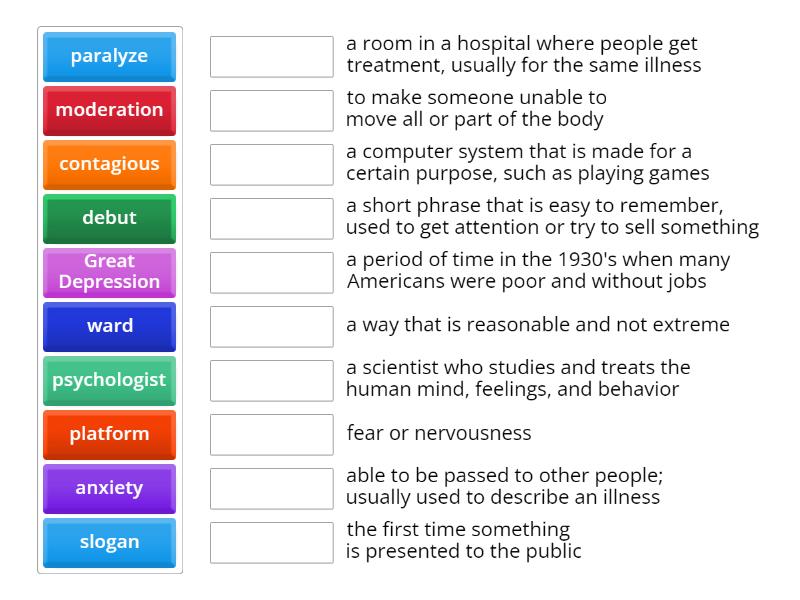The height and width of the screenshot is (600, 800).
Task: Select blank box next to short phrase definition
Action: 272,219
